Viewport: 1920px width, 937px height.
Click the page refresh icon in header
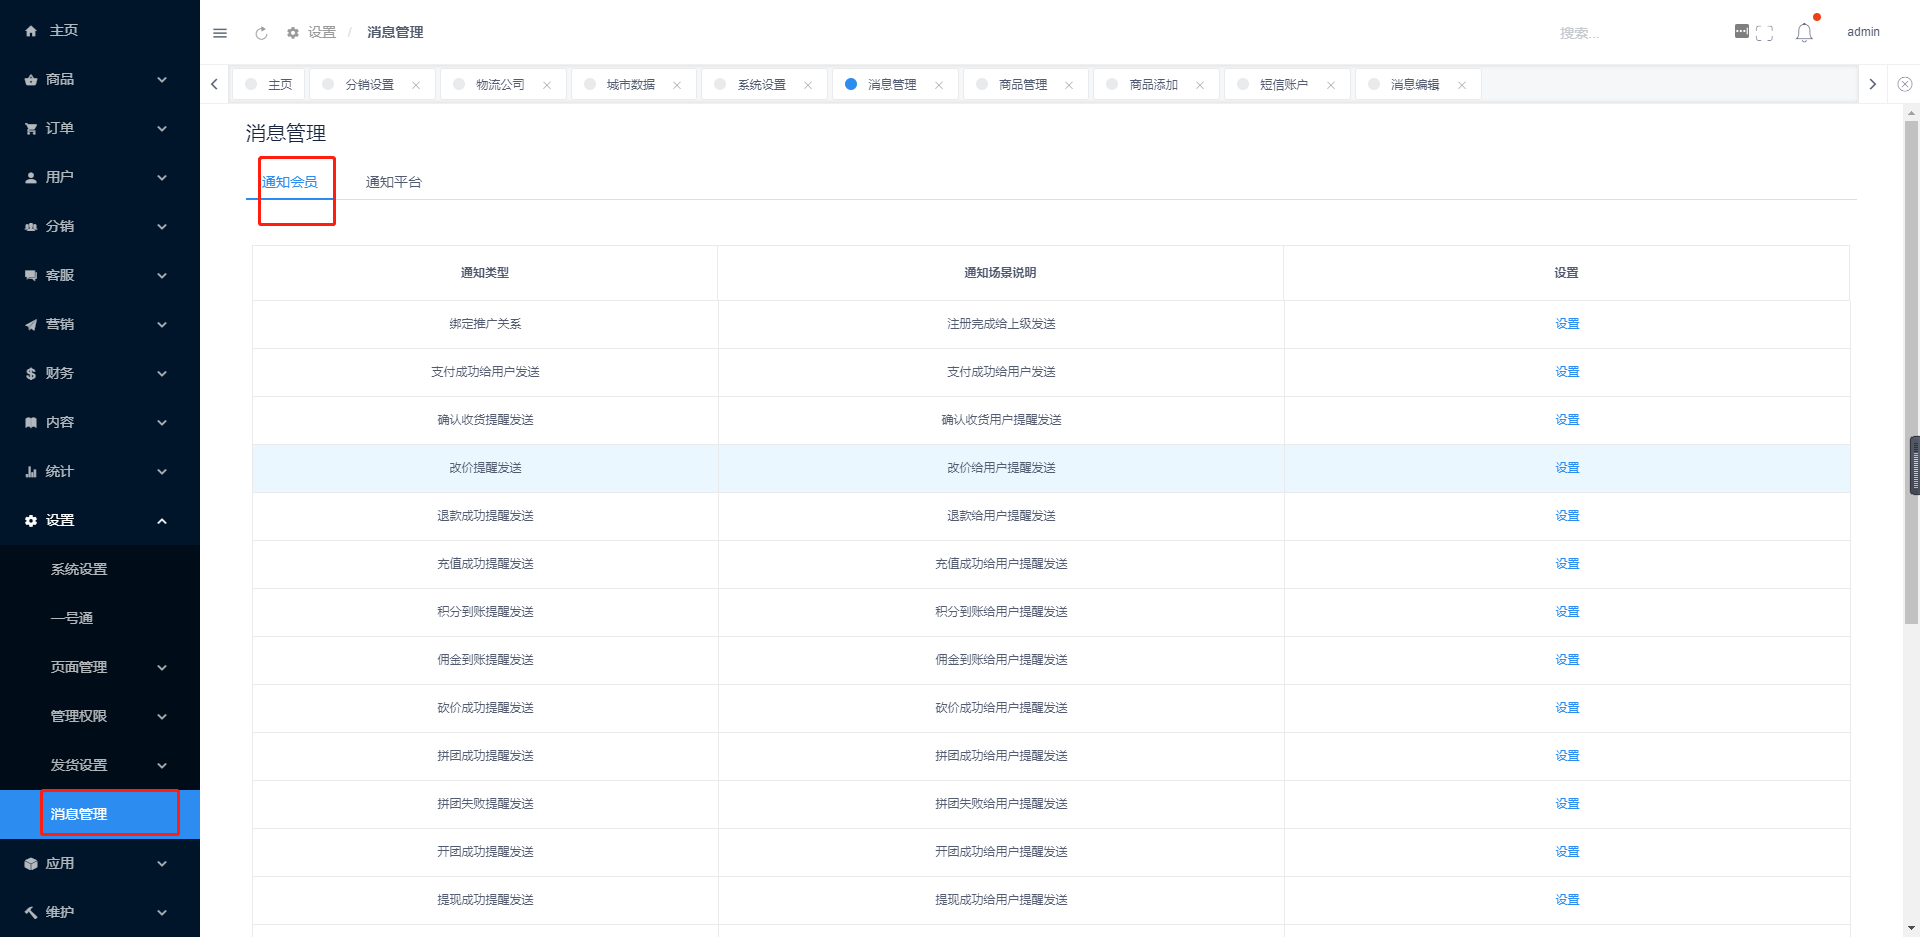tap(261, 33)
